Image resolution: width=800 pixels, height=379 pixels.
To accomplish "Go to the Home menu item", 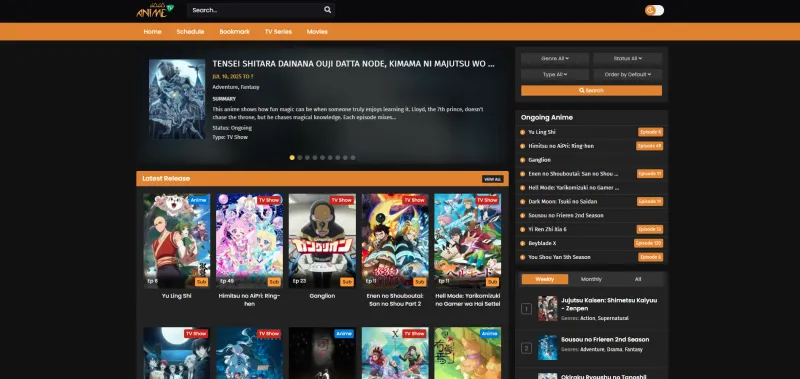I will pyautogui.click(x=153, y=32).
